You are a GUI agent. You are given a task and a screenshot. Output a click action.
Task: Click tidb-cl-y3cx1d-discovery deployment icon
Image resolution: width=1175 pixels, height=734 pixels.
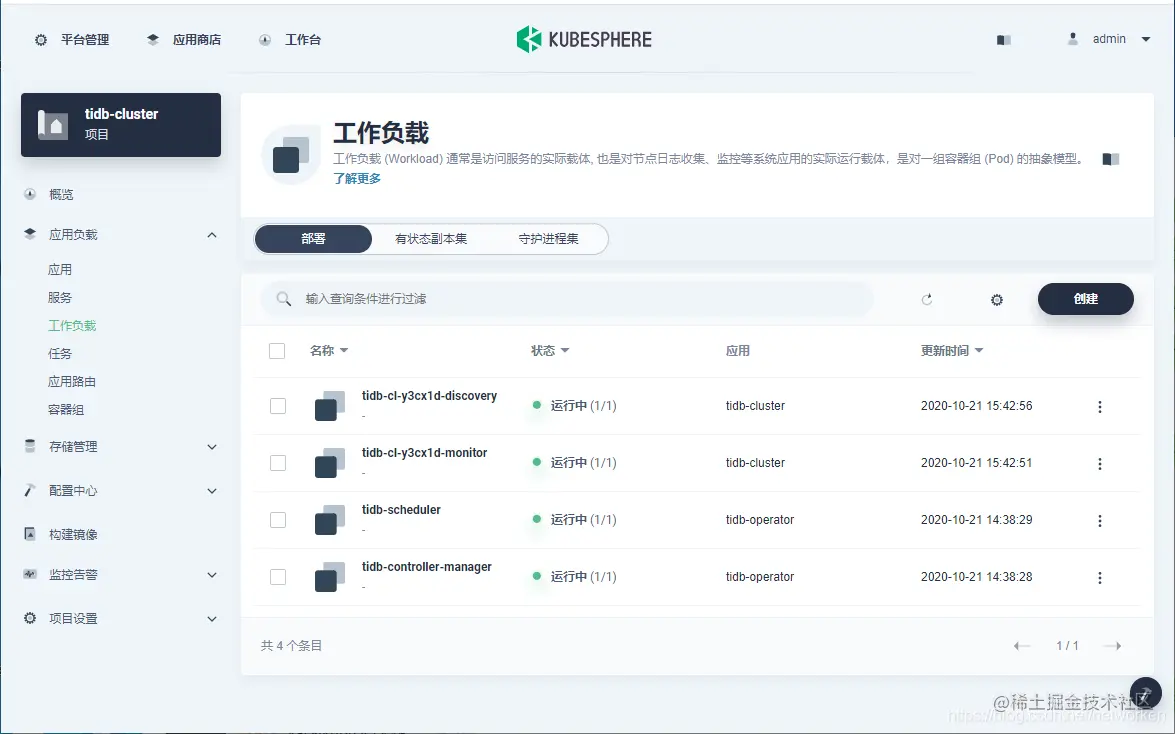click(x=330, y=406)
